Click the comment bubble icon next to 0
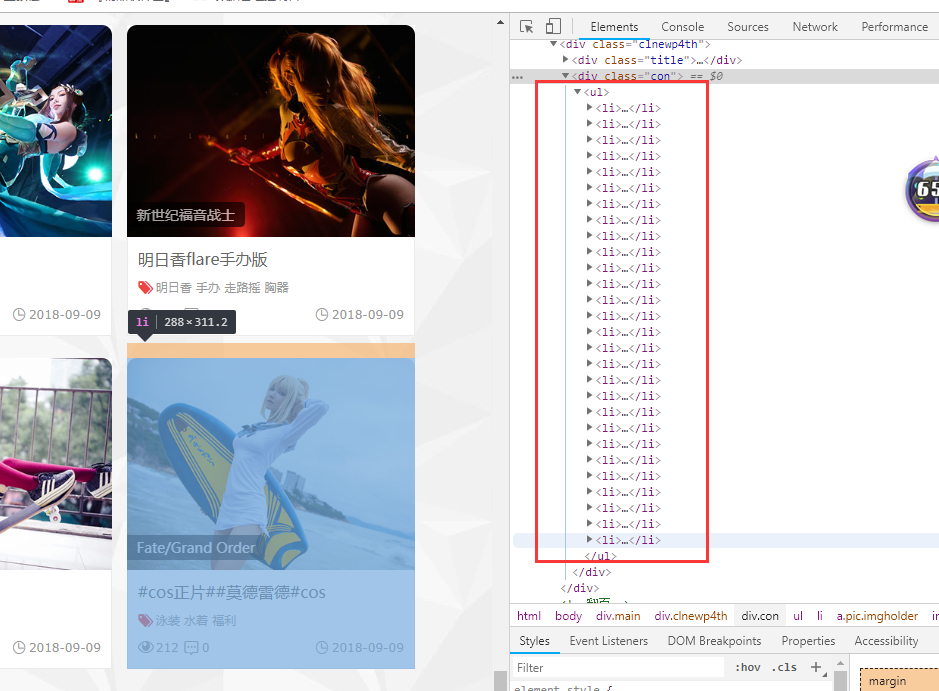Screen dimensions: 939x691 [x=191, y=647]
